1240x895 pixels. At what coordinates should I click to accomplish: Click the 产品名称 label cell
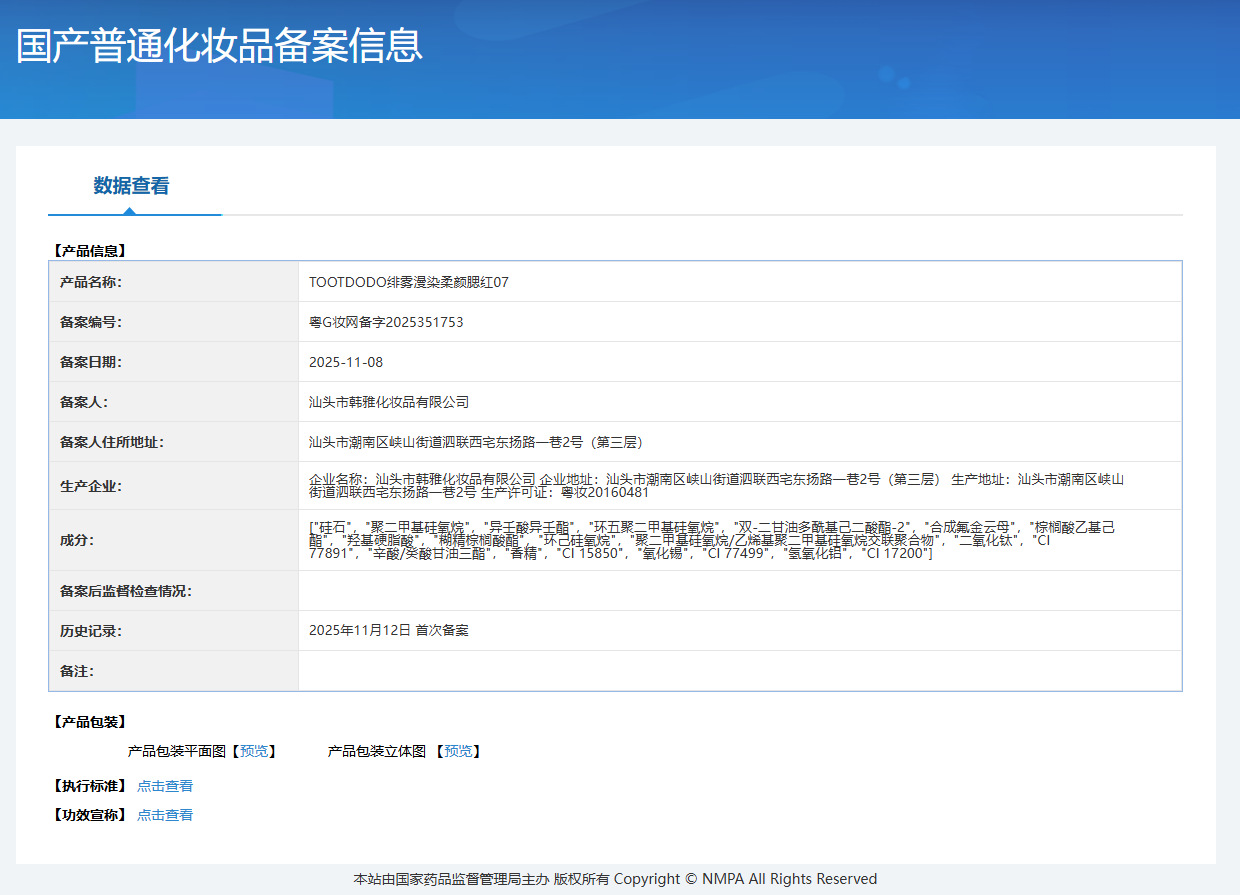click(x=174, y=282)
